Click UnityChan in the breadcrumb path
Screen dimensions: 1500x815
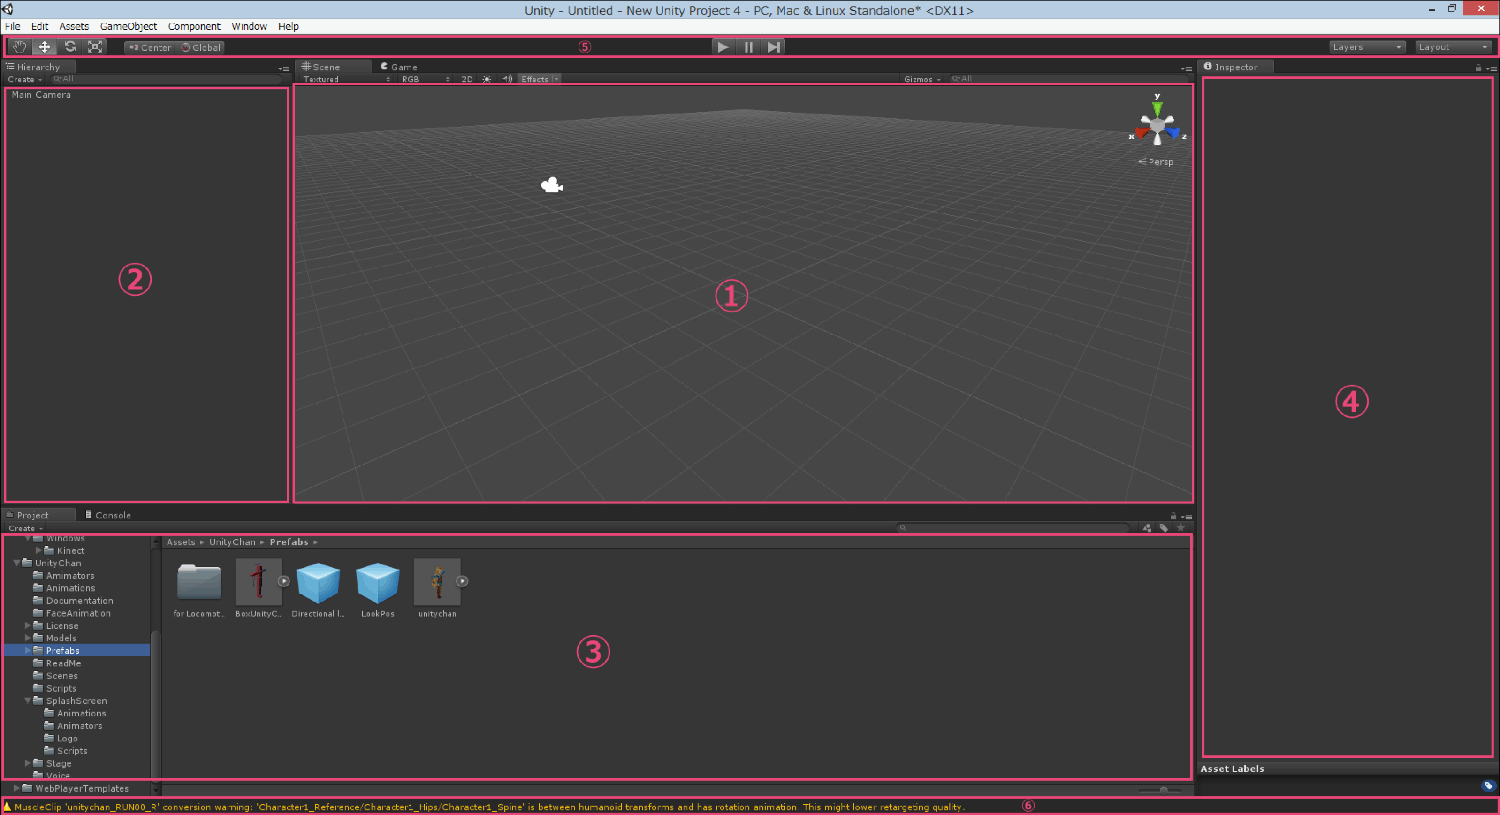click(x=232, y=542)
